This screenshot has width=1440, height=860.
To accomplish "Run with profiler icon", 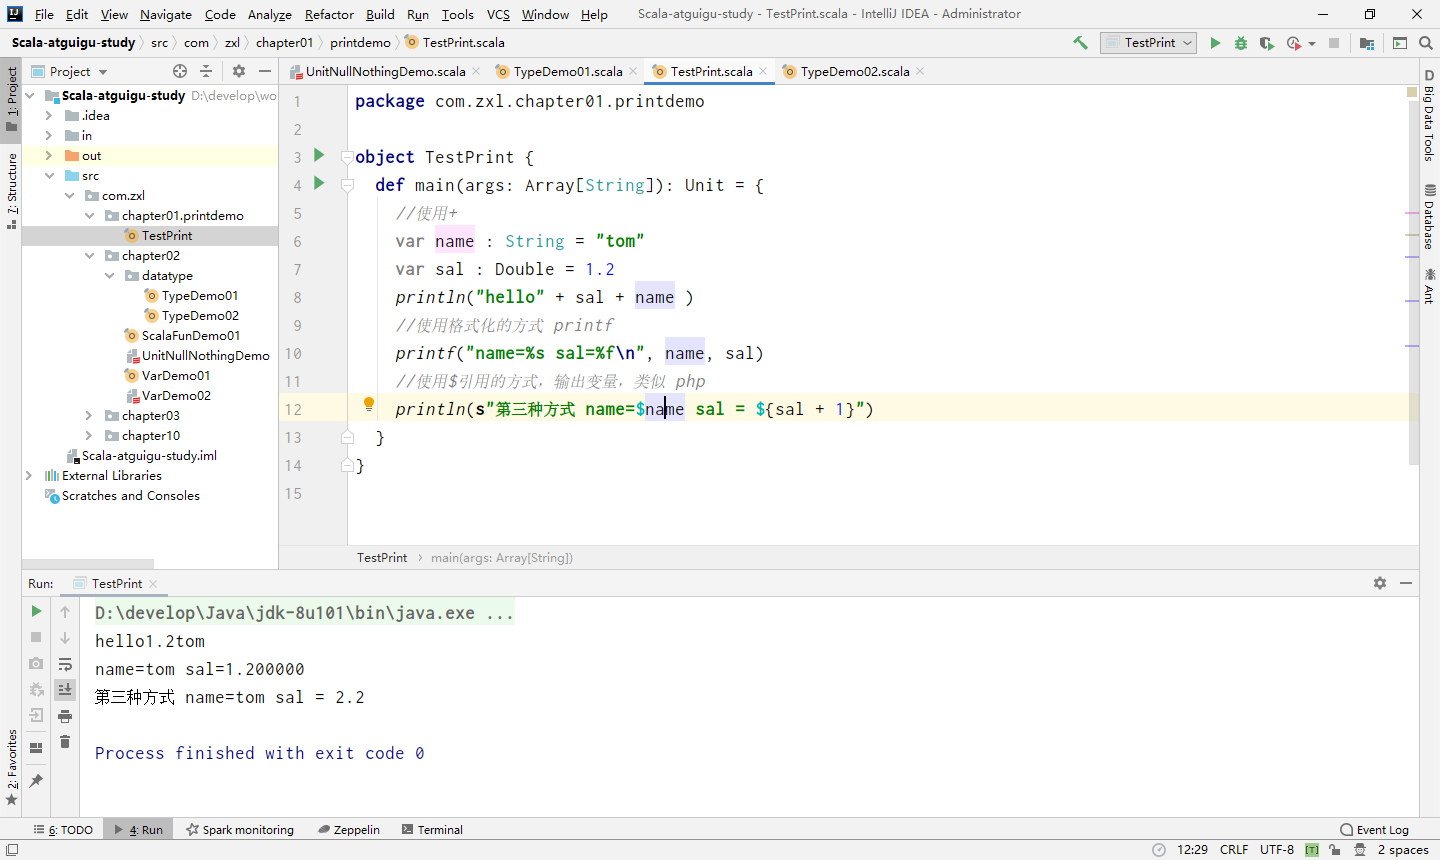I will click(x=1294, y=43).
